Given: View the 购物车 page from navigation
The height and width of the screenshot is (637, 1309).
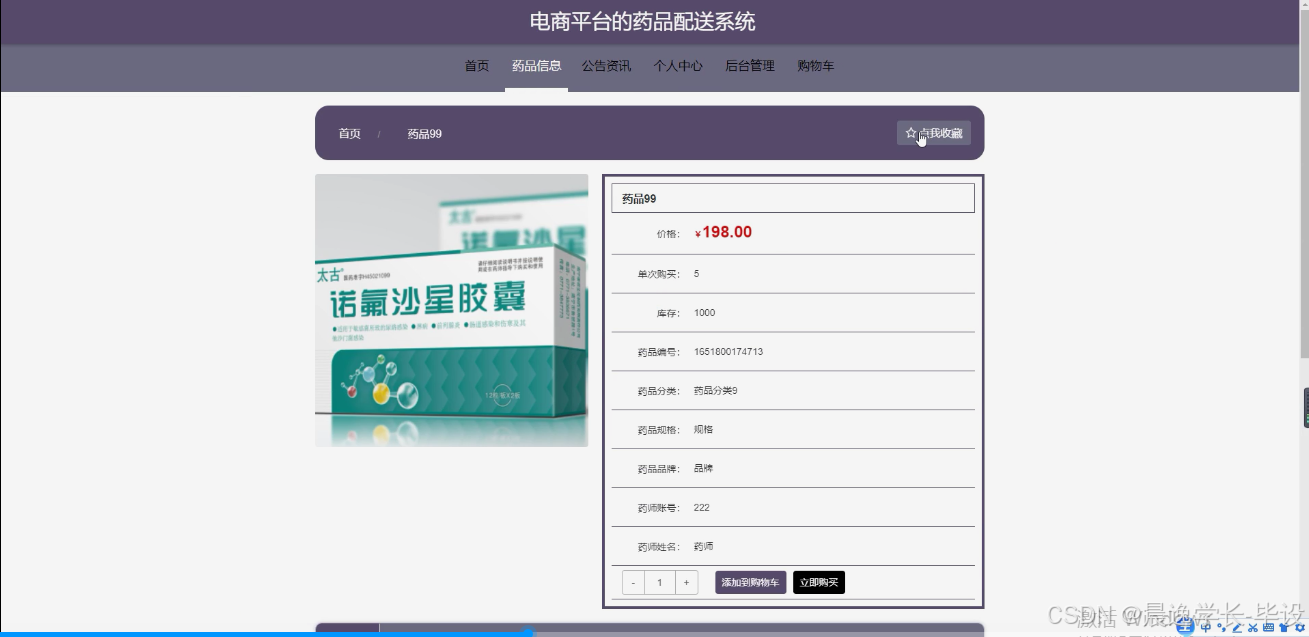Looking at the screenshot, I should [816, 66].
